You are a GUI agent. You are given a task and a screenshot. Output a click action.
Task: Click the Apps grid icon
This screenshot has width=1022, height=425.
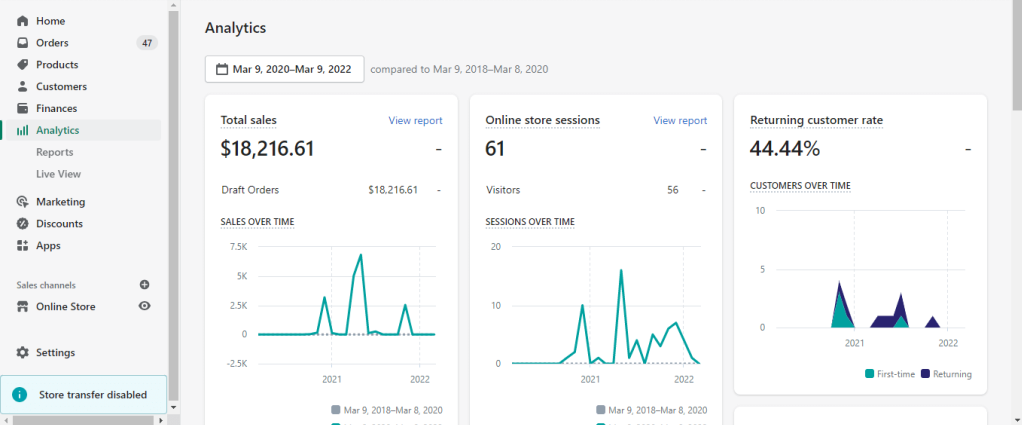click(x=22, y=246)
